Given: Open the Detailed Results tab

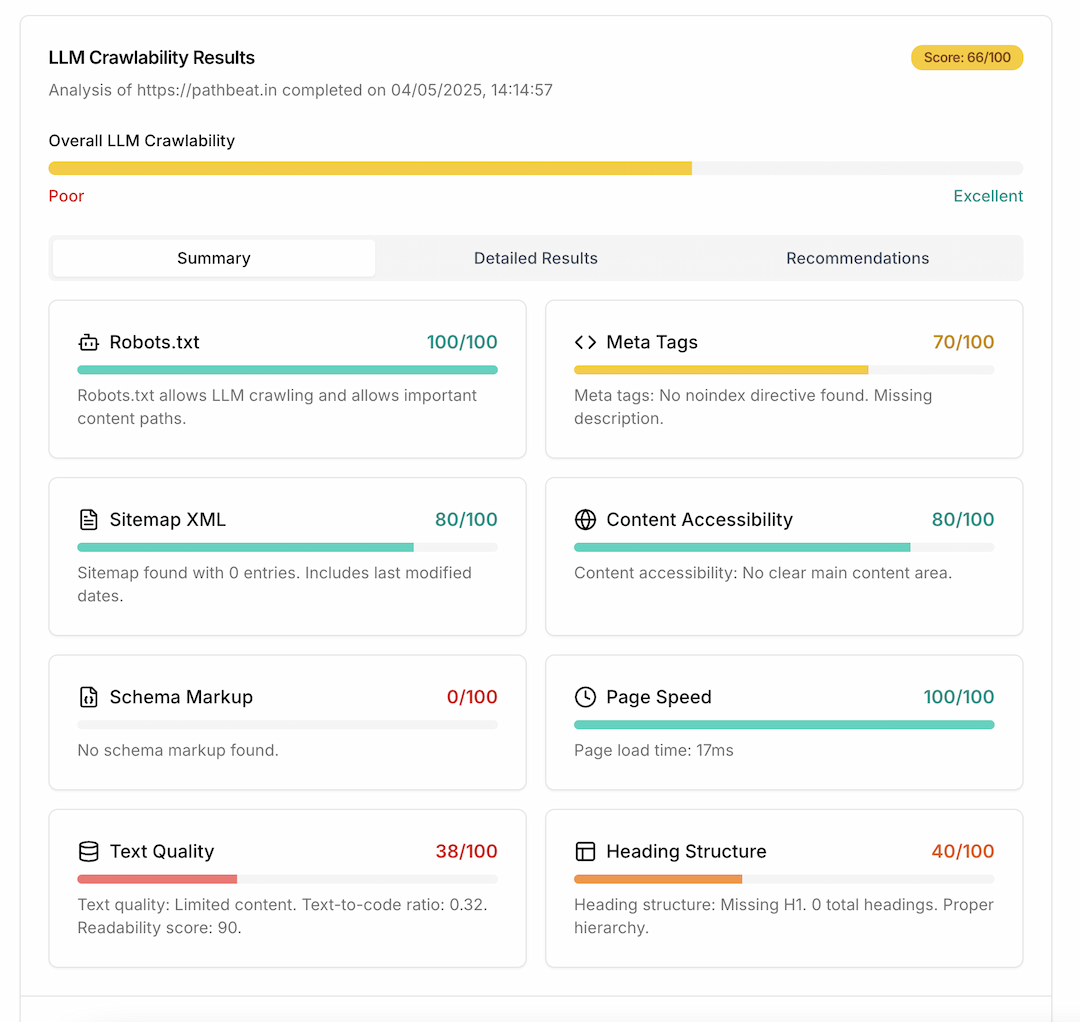Looking at the screenshot, I should point(536,258).
